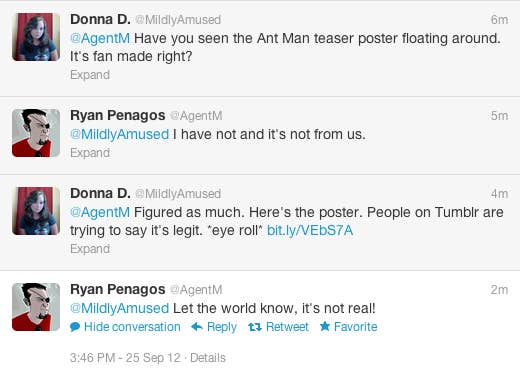Click the 6m timestamp on first tweet
Viewport: 520px width, 379px height.
click(x=499, y=20)
